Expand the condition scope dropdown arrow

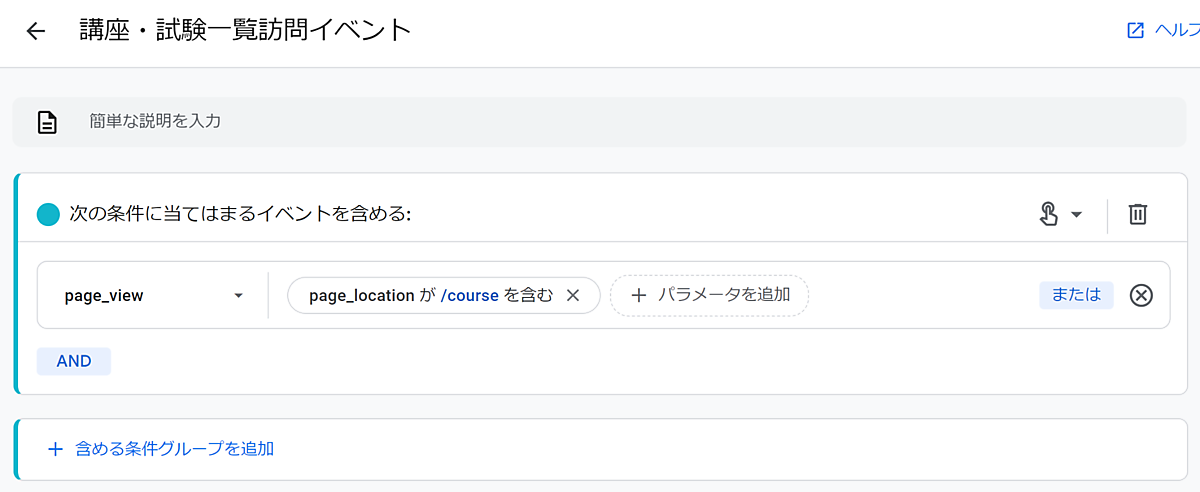(1077, 215)
